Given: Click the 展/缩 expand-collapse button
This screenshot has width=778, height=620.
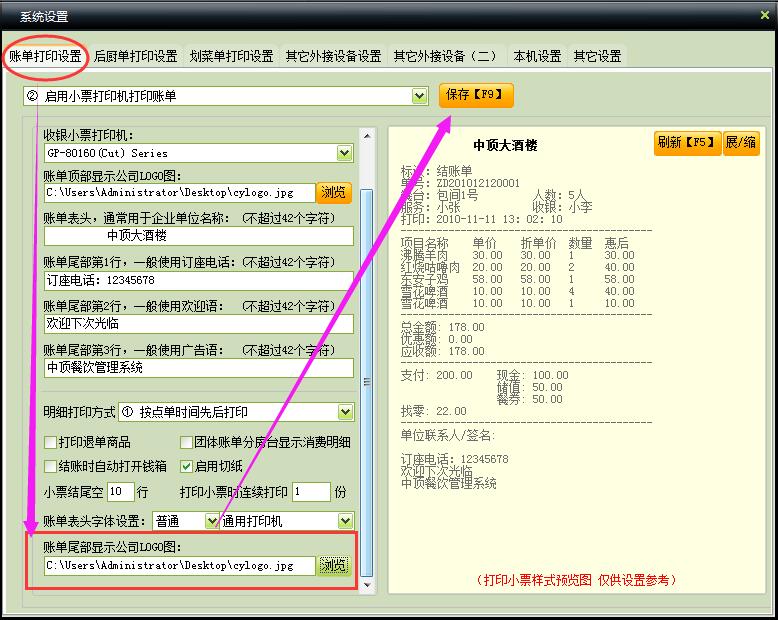Looking at the screenshot, I should click(x=741, y=143).
